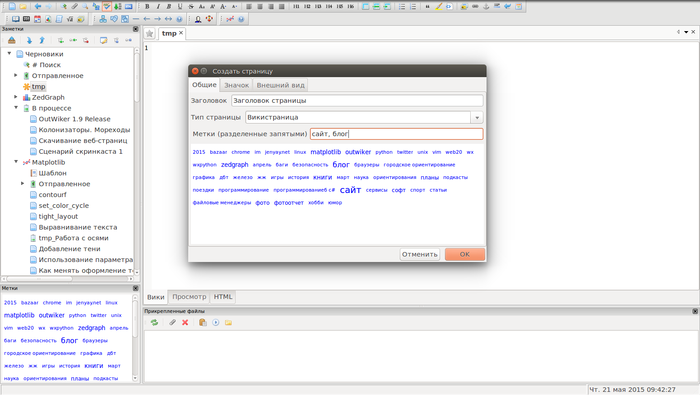Click the anchor icon in the toolbar
Screen dimensions: 700x395
point(486,7)
